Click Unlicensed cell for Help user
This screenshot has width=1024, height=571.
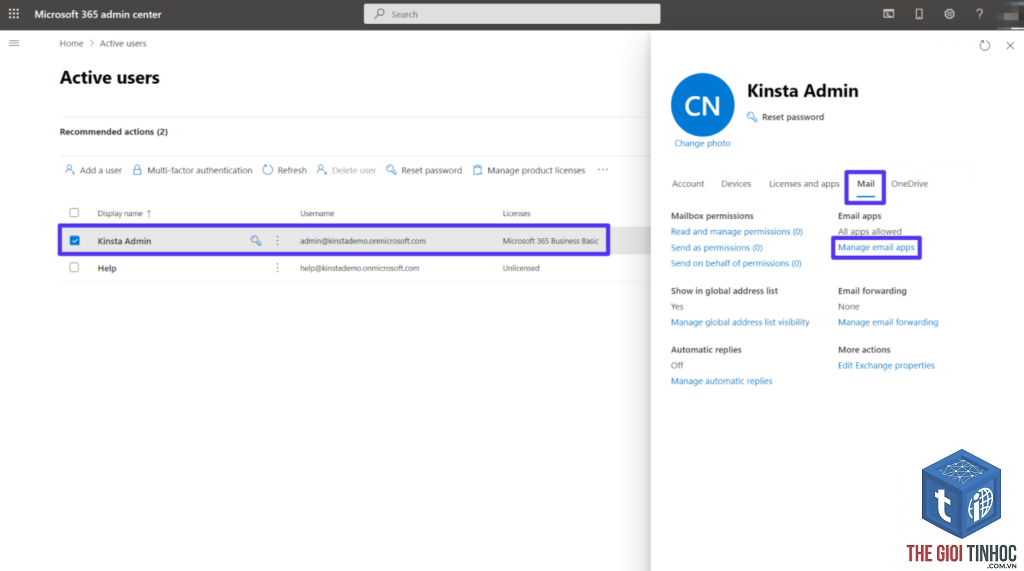pos(520,268)
